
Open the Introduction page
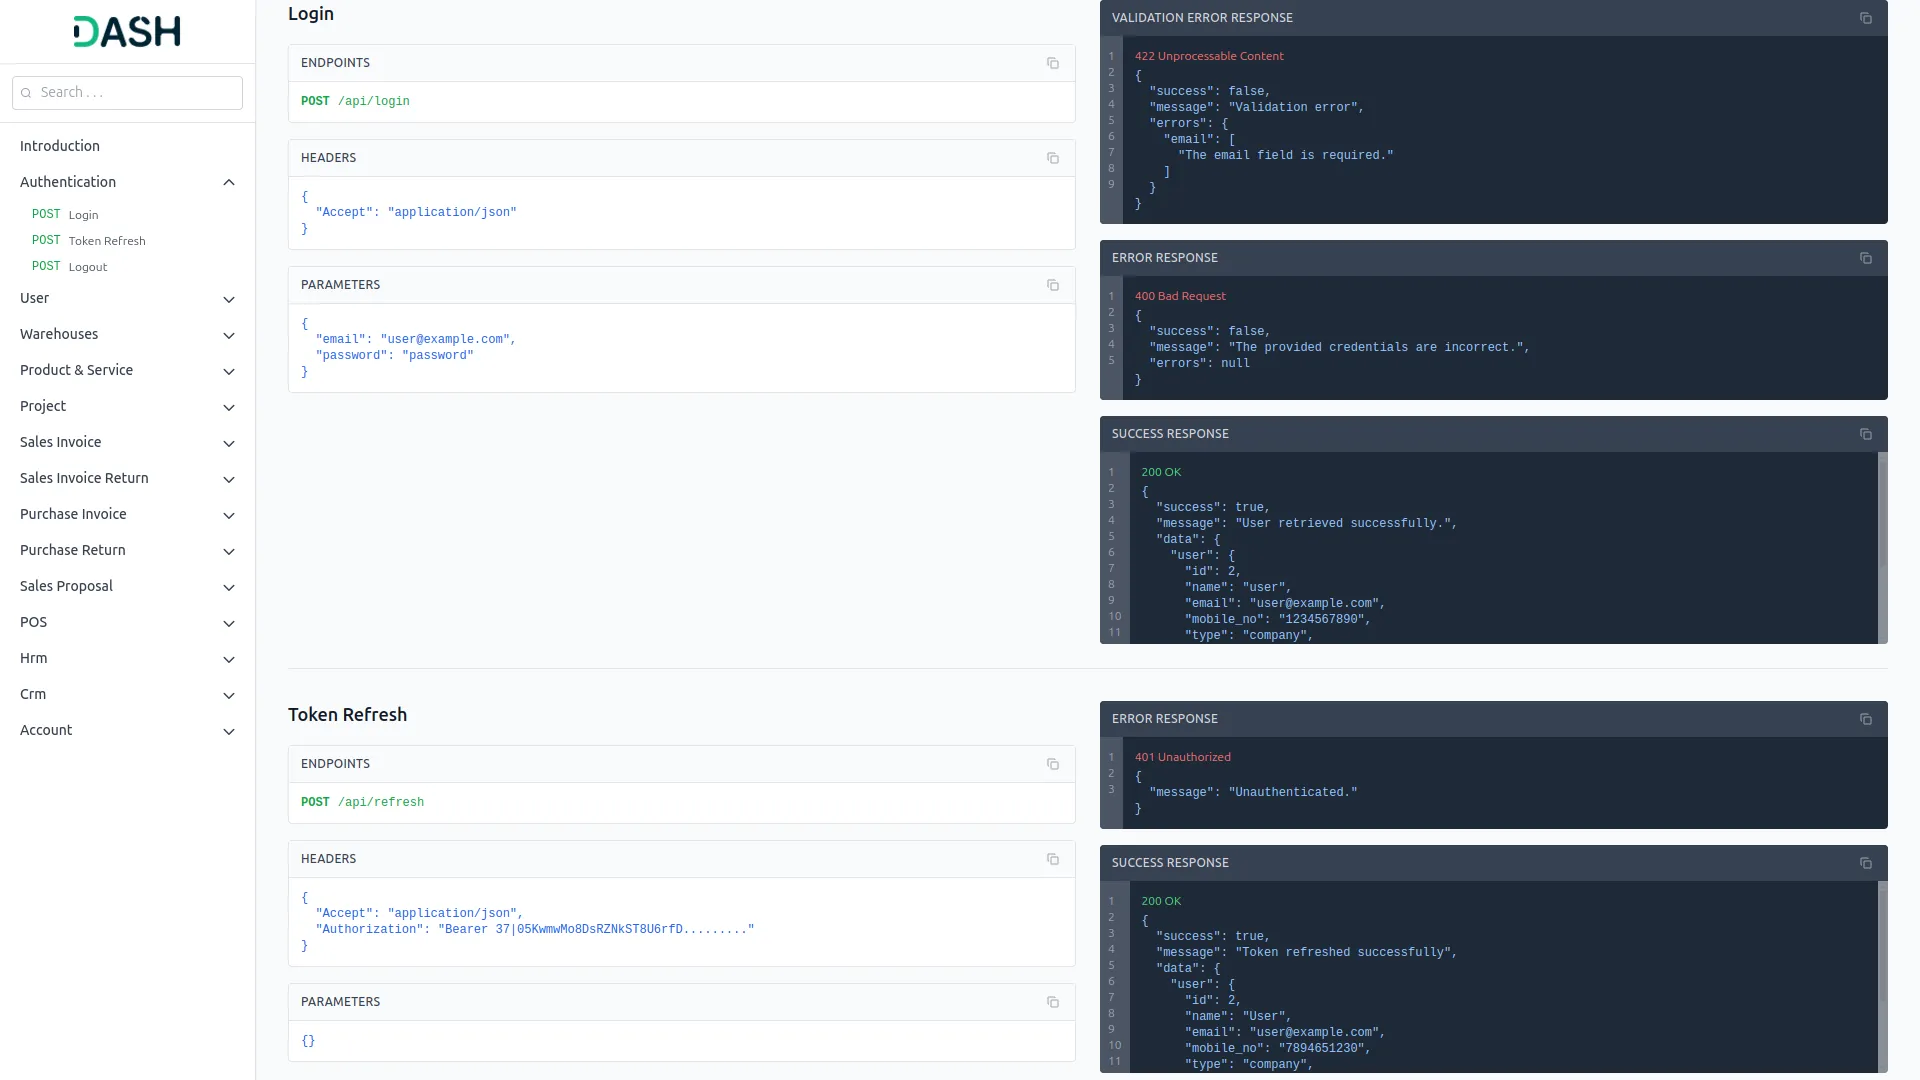tap(60, 146)
